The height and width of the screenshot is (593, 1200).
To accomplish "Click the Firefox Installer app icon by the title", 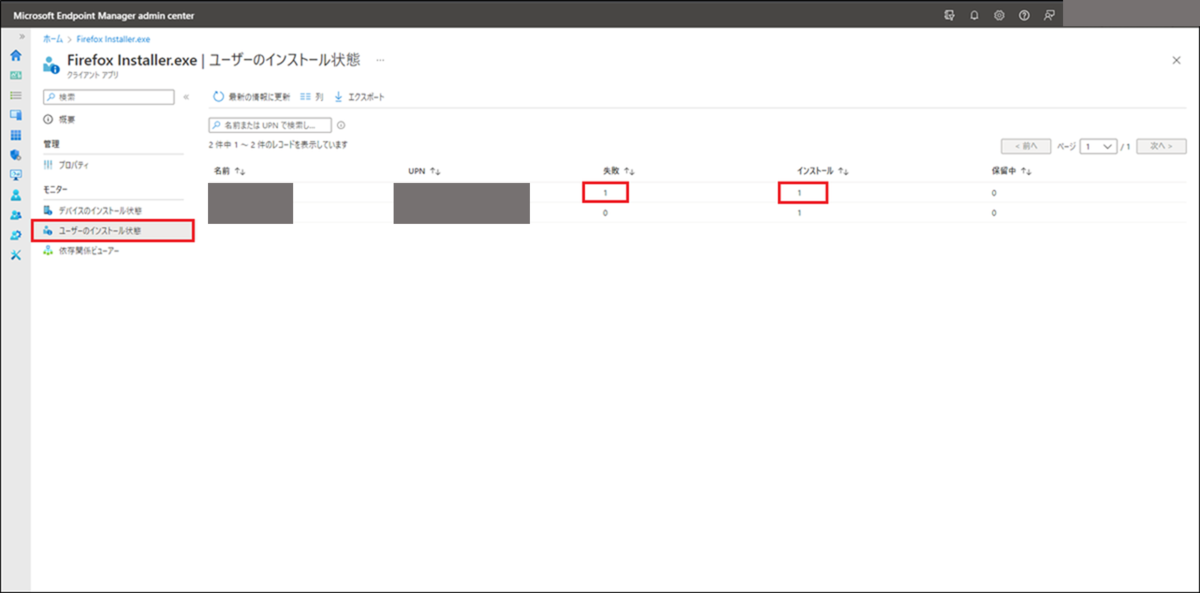I will coord(52,65).
